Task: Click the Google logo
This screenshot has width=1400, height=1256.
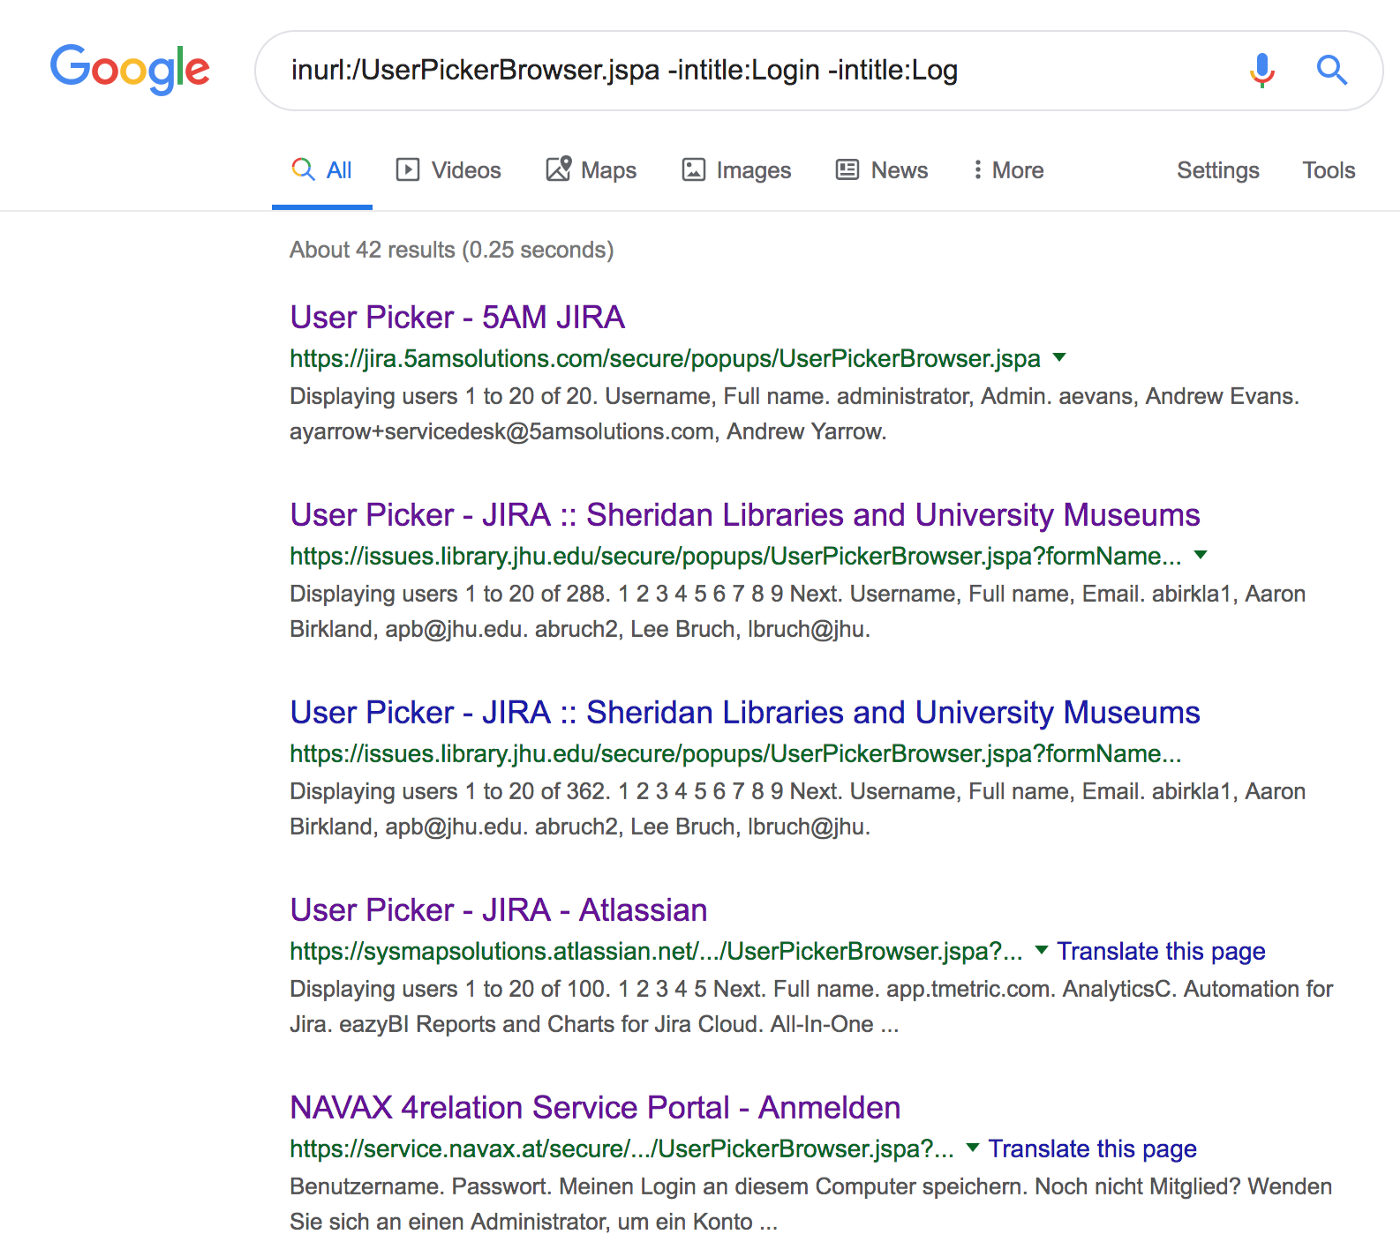Action: point(130,69)
